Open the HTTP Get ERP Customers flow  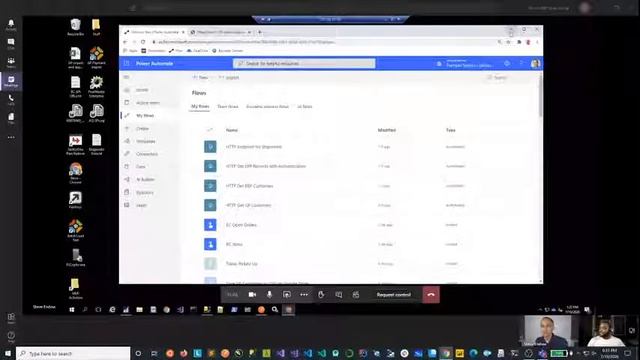(249, 186)
